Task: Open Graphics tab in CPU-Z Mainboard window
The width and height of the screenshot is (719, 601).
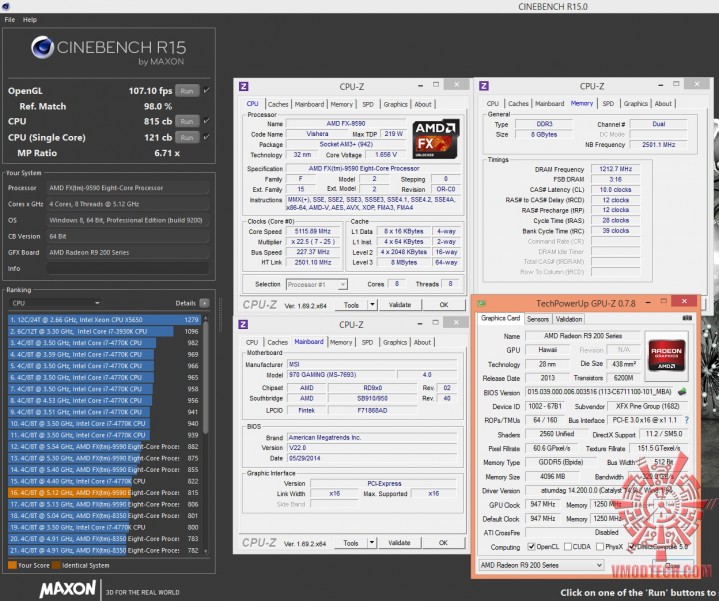Action: click(x=395, y=342)
